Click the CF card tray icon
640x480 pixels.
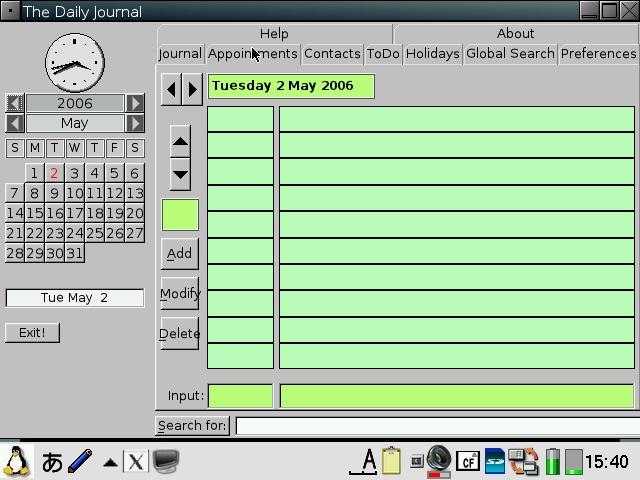tap(467, 461)
